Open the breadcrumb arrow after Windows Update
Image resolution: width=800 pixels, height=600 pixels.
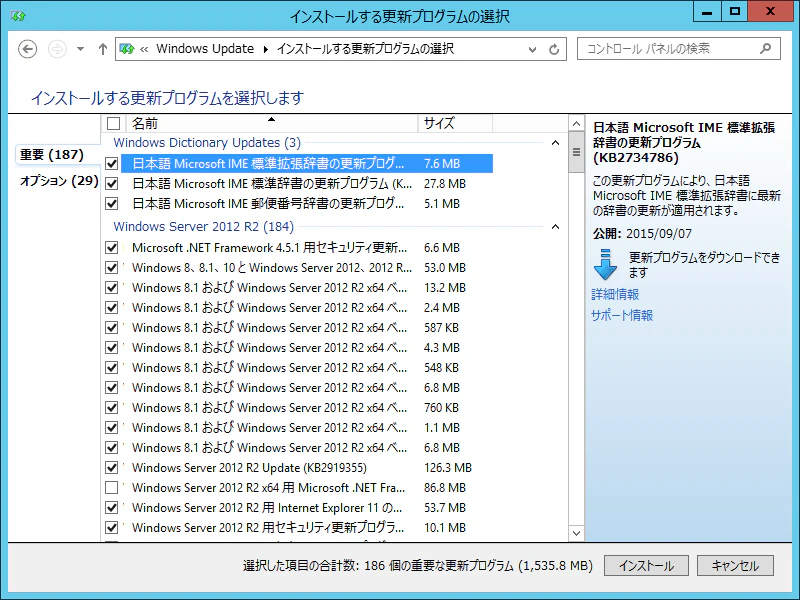[x=265, y=49]
